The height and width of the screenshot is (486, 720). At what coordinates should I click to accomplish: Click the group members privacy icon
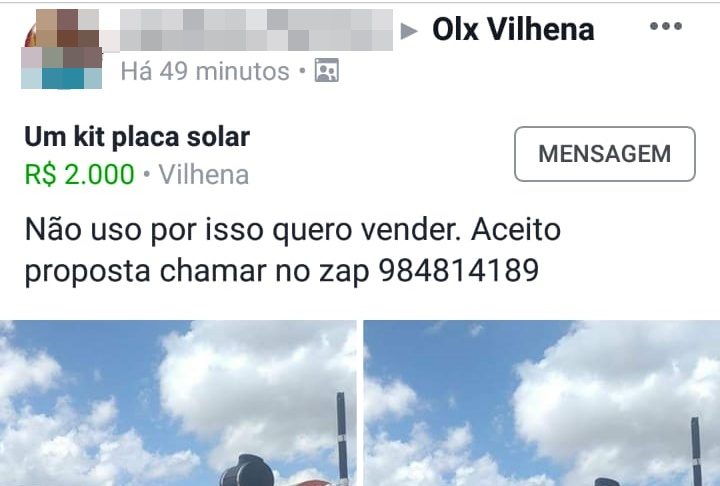(326, 70)
